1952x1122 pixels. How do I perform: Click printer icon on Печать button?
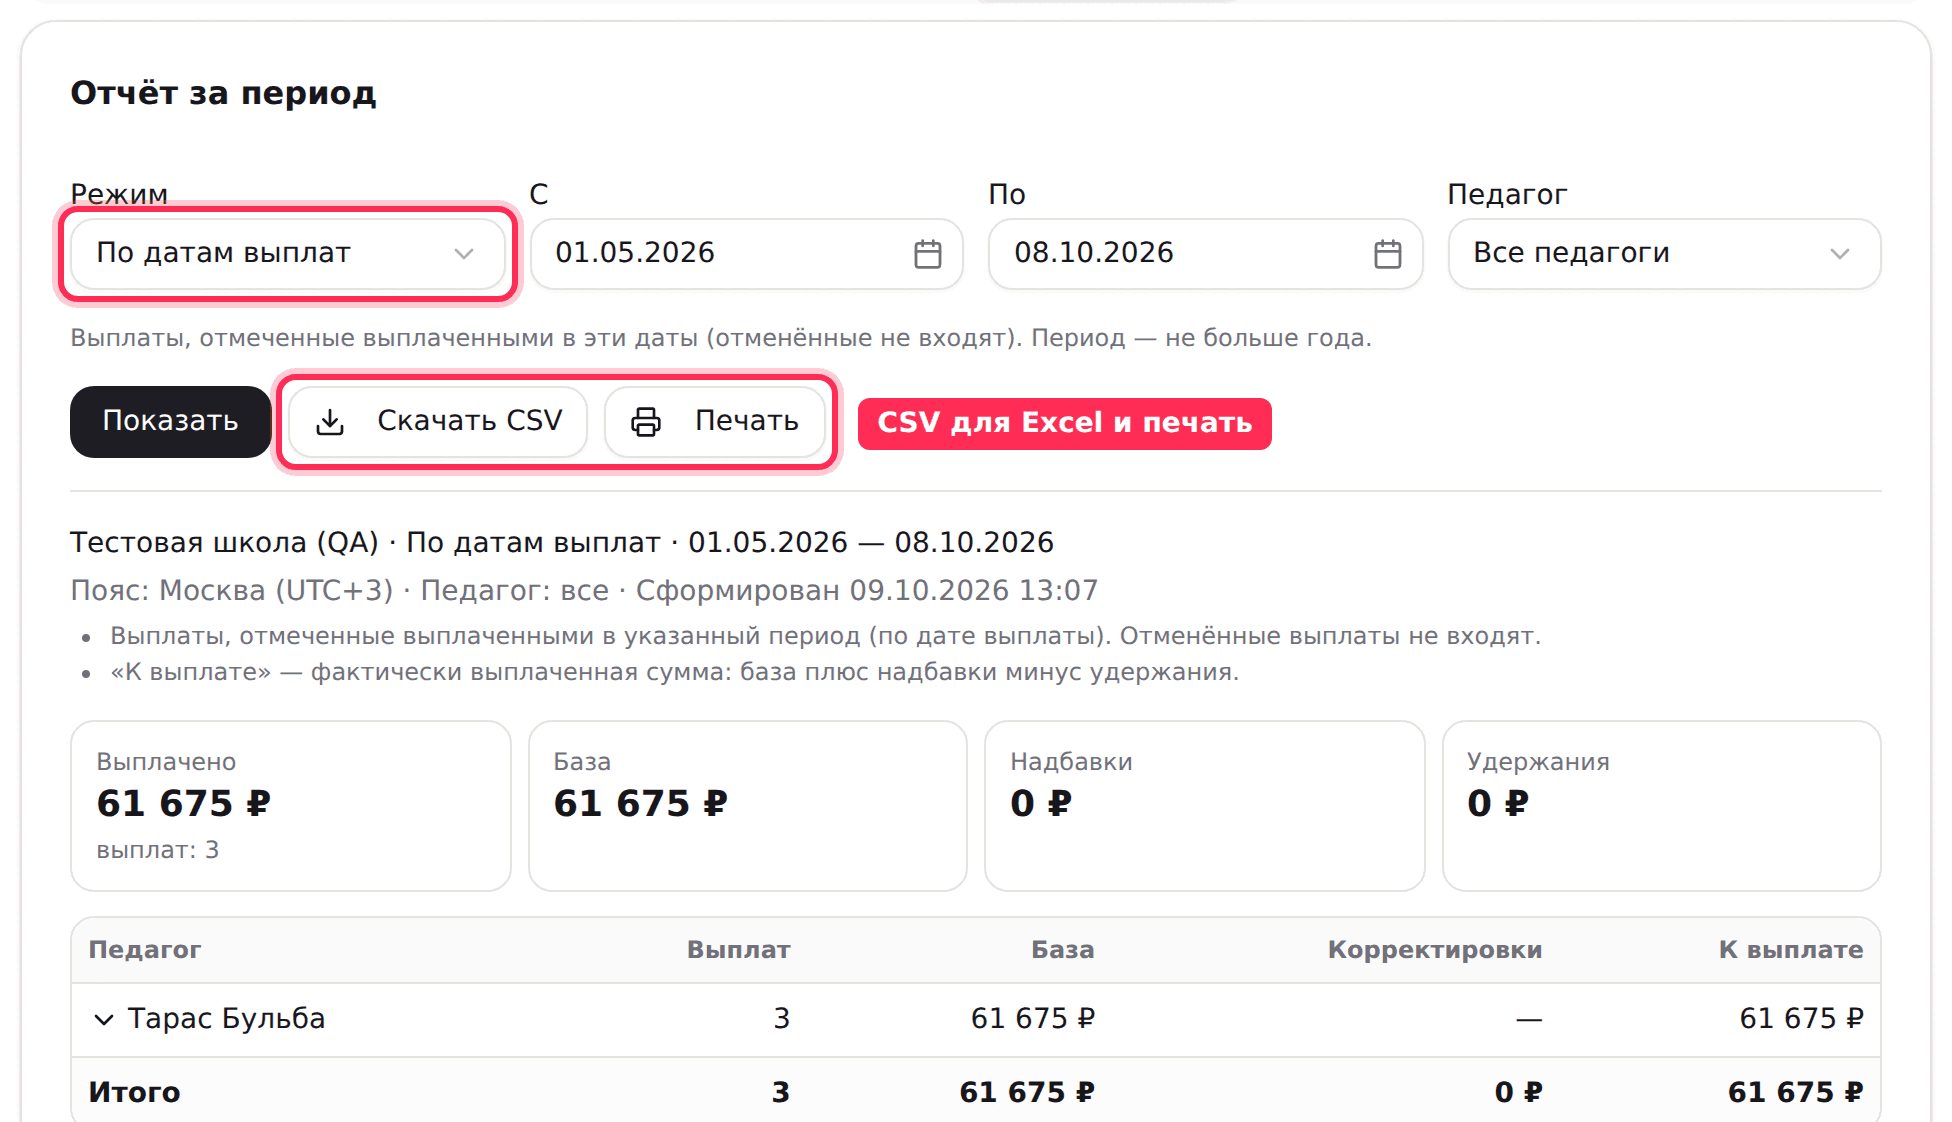click(x=646, y=422)
